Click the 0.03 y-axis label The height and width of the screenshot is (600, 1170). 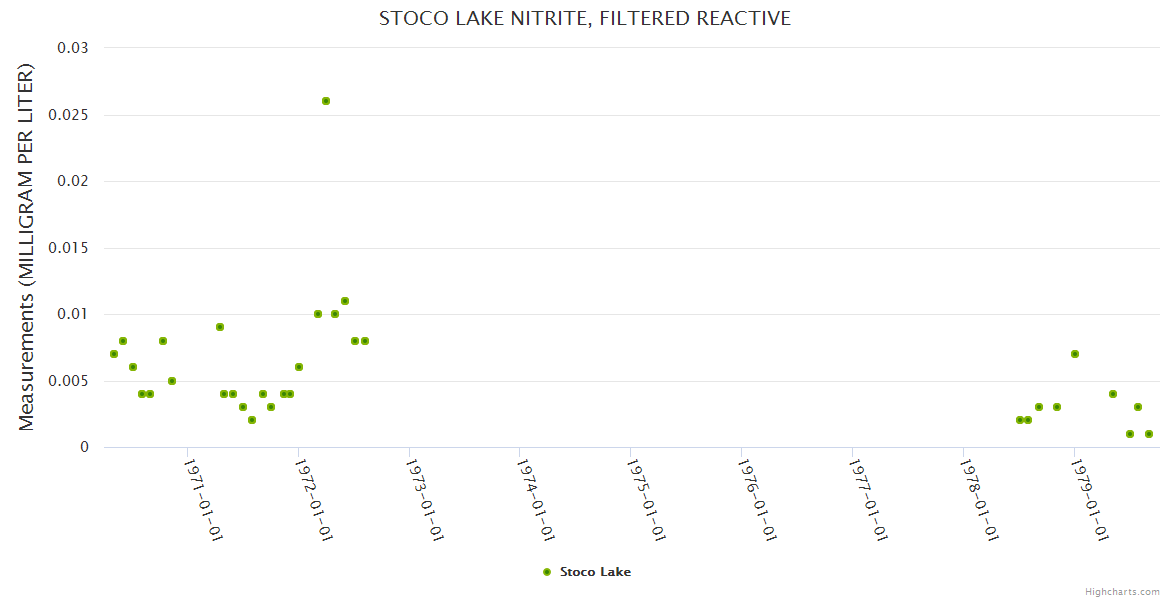(73, 48)
